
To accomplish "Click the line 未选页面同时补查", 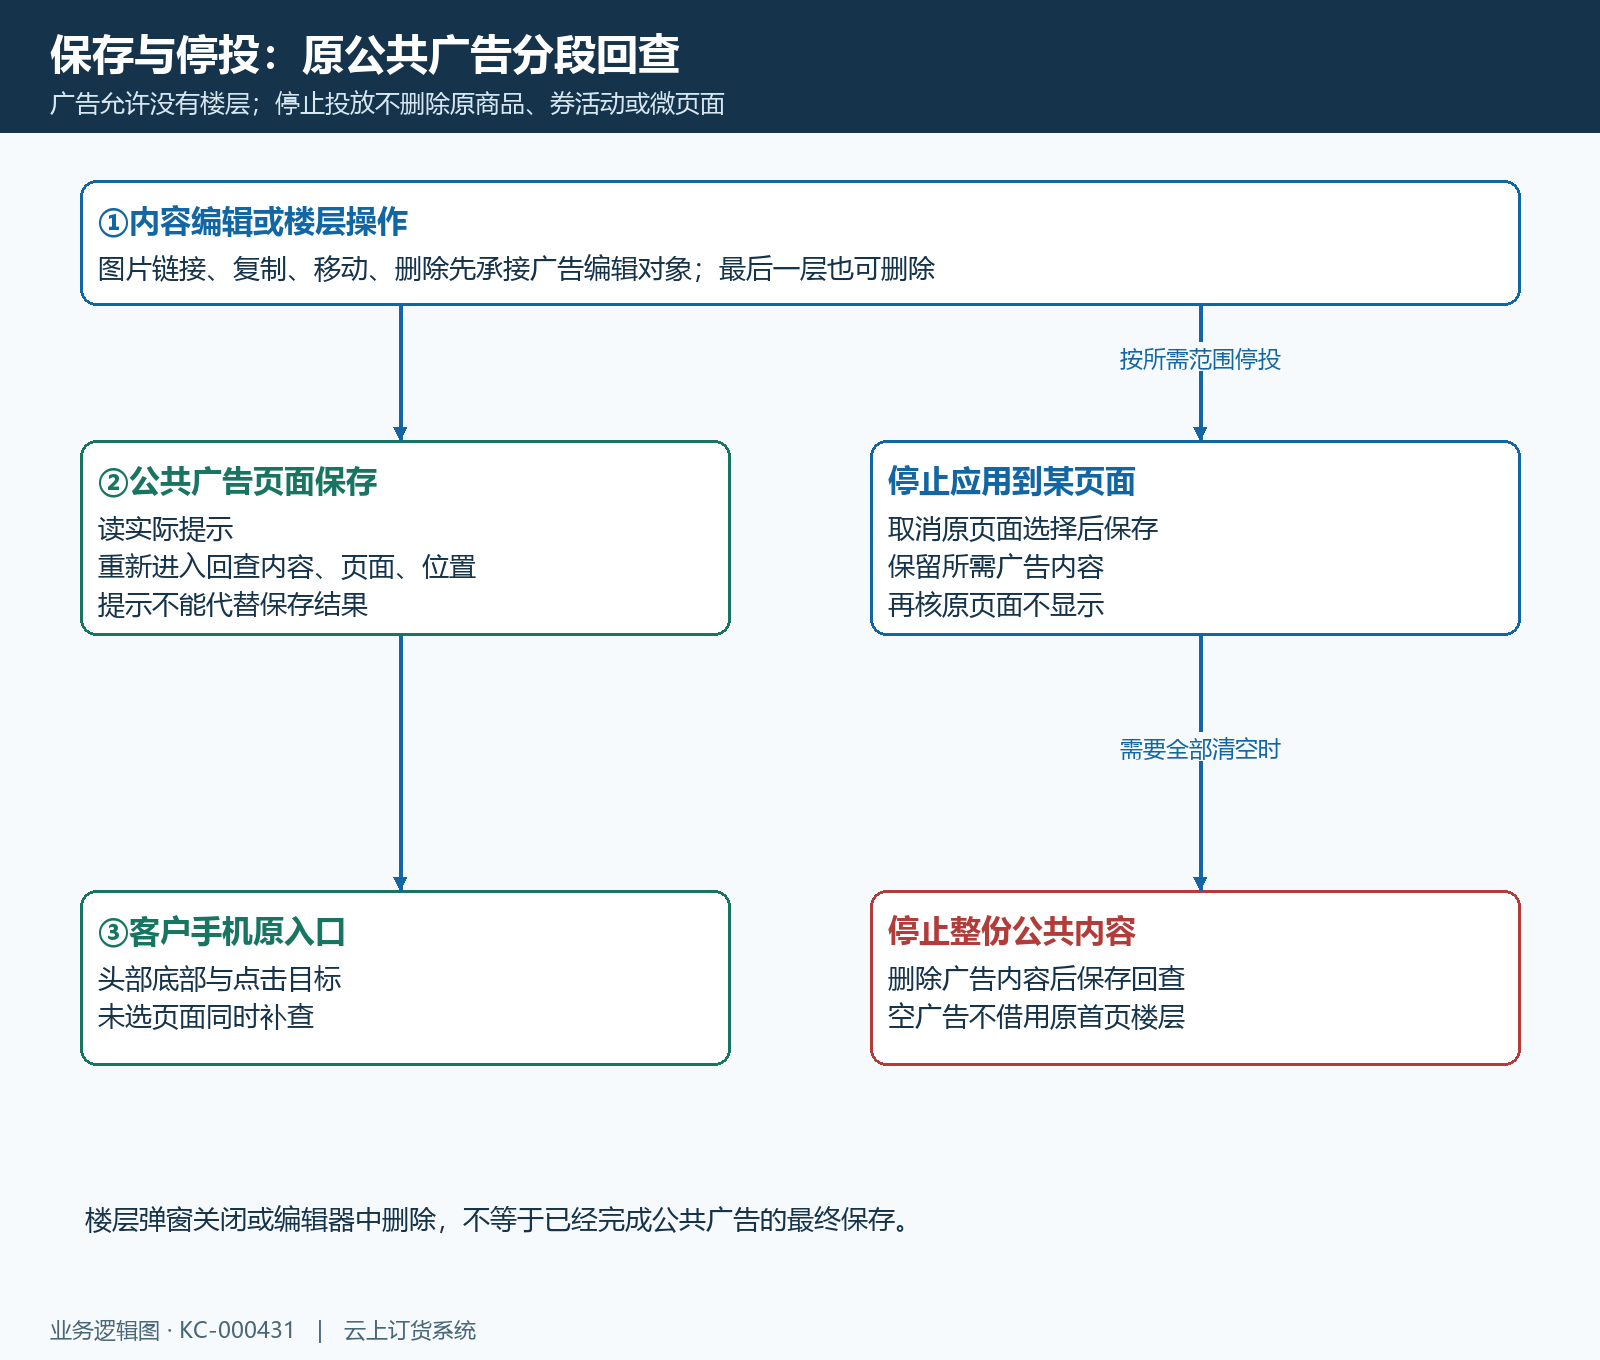I will 206,1017.
